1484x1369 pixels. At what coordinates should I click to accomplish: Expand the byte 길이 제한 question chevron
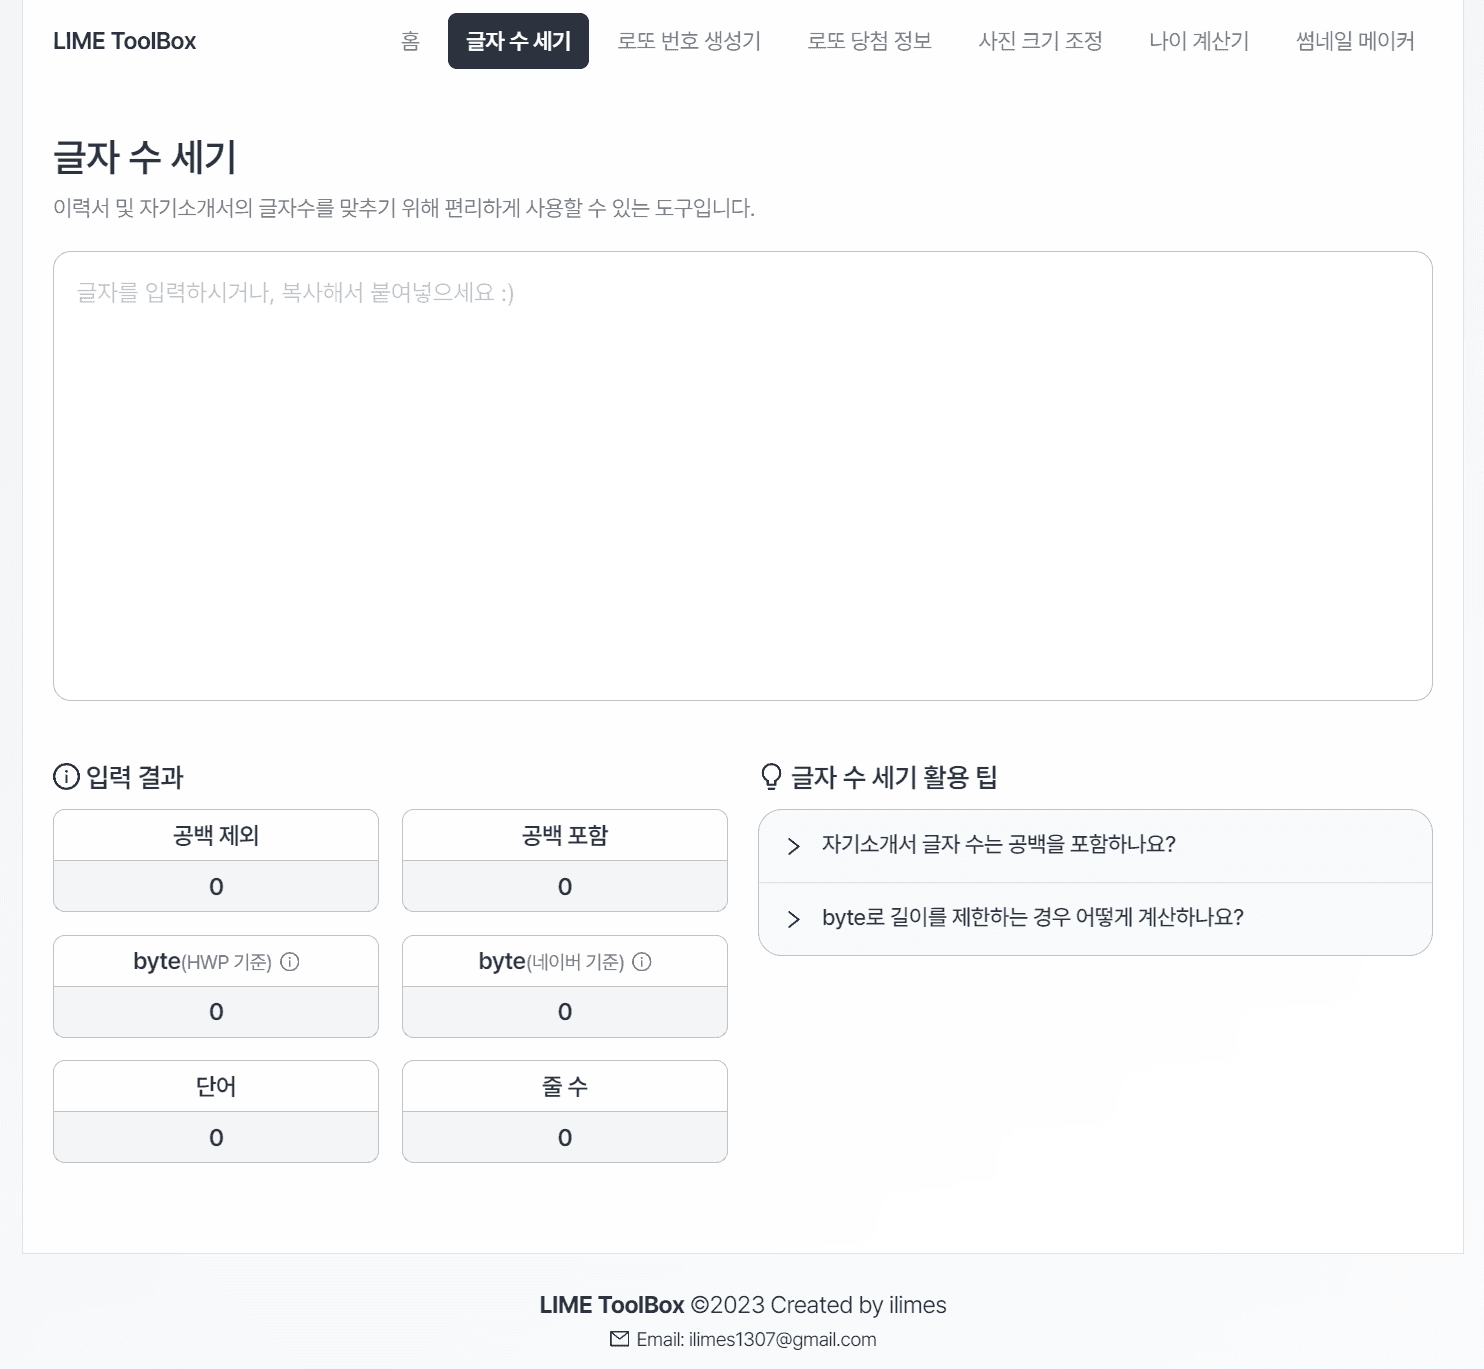coord(794,919)
